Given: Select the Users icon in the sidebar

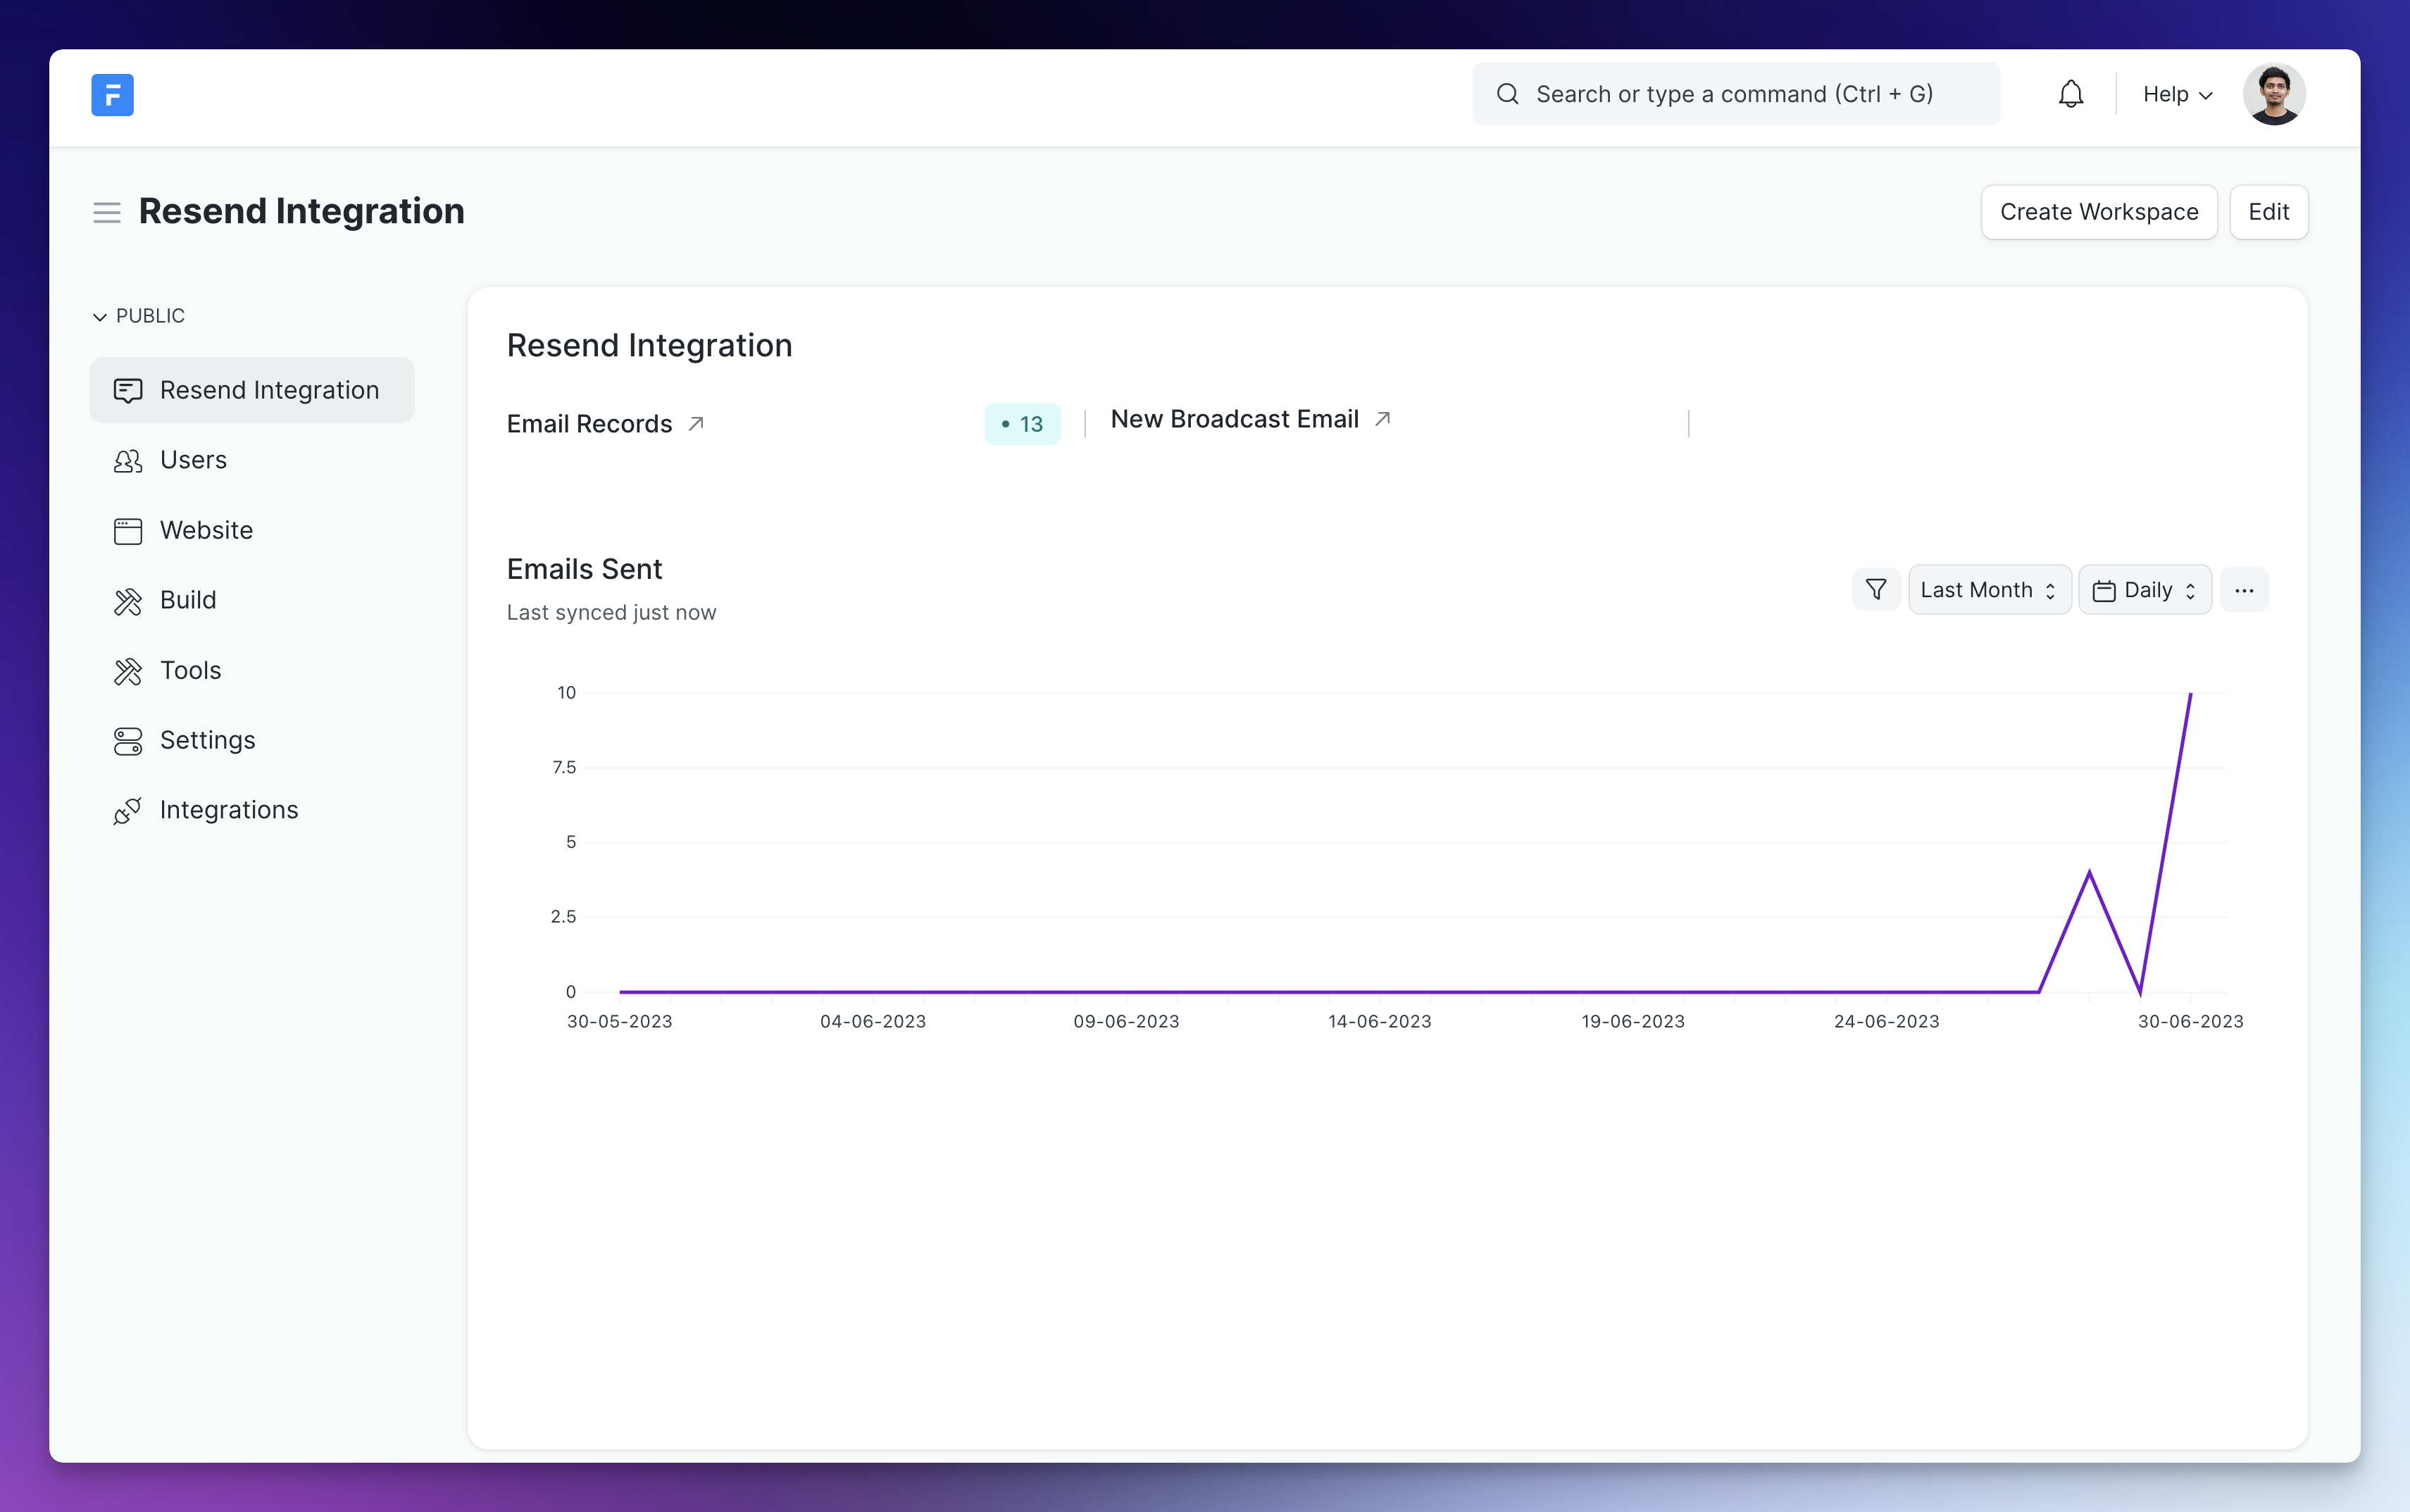Looking at the screenshot, I should [128, 460].
